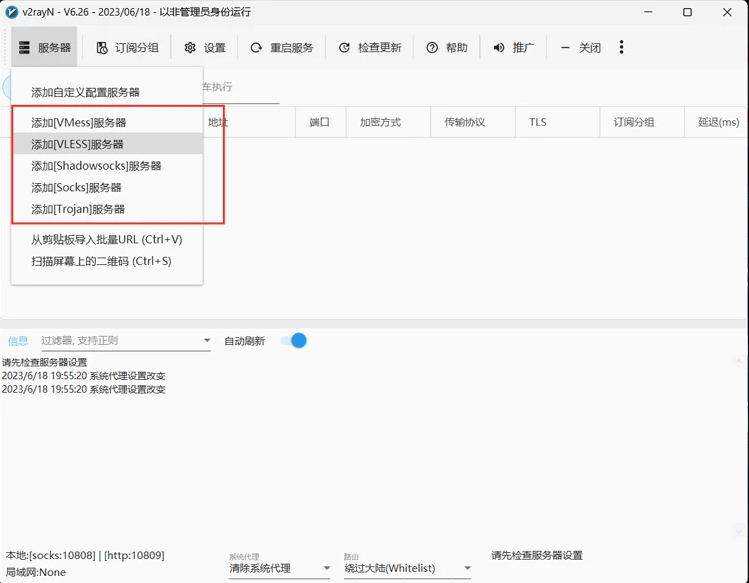Open the 设置 toolbar menu
This screenshot has height=583, width=749.
click(x=204, y=48)
